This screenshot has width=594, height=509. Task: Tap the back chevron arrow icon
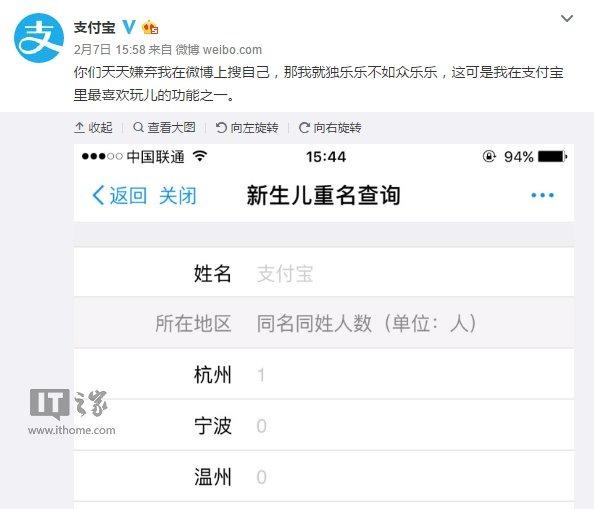pos(98,195)
